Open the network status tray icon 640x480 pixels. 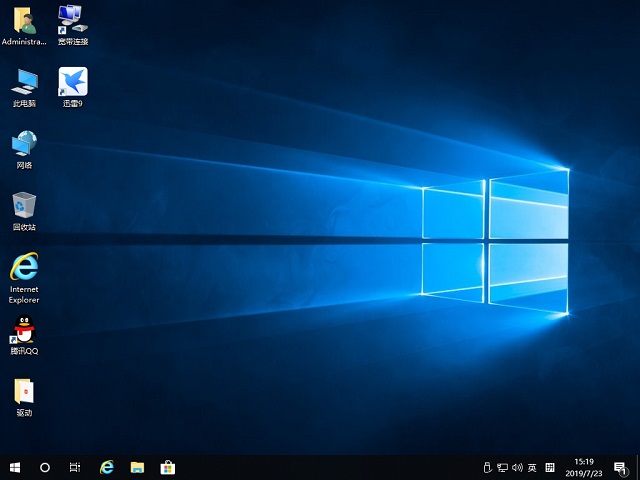click(x=502, y=467)
